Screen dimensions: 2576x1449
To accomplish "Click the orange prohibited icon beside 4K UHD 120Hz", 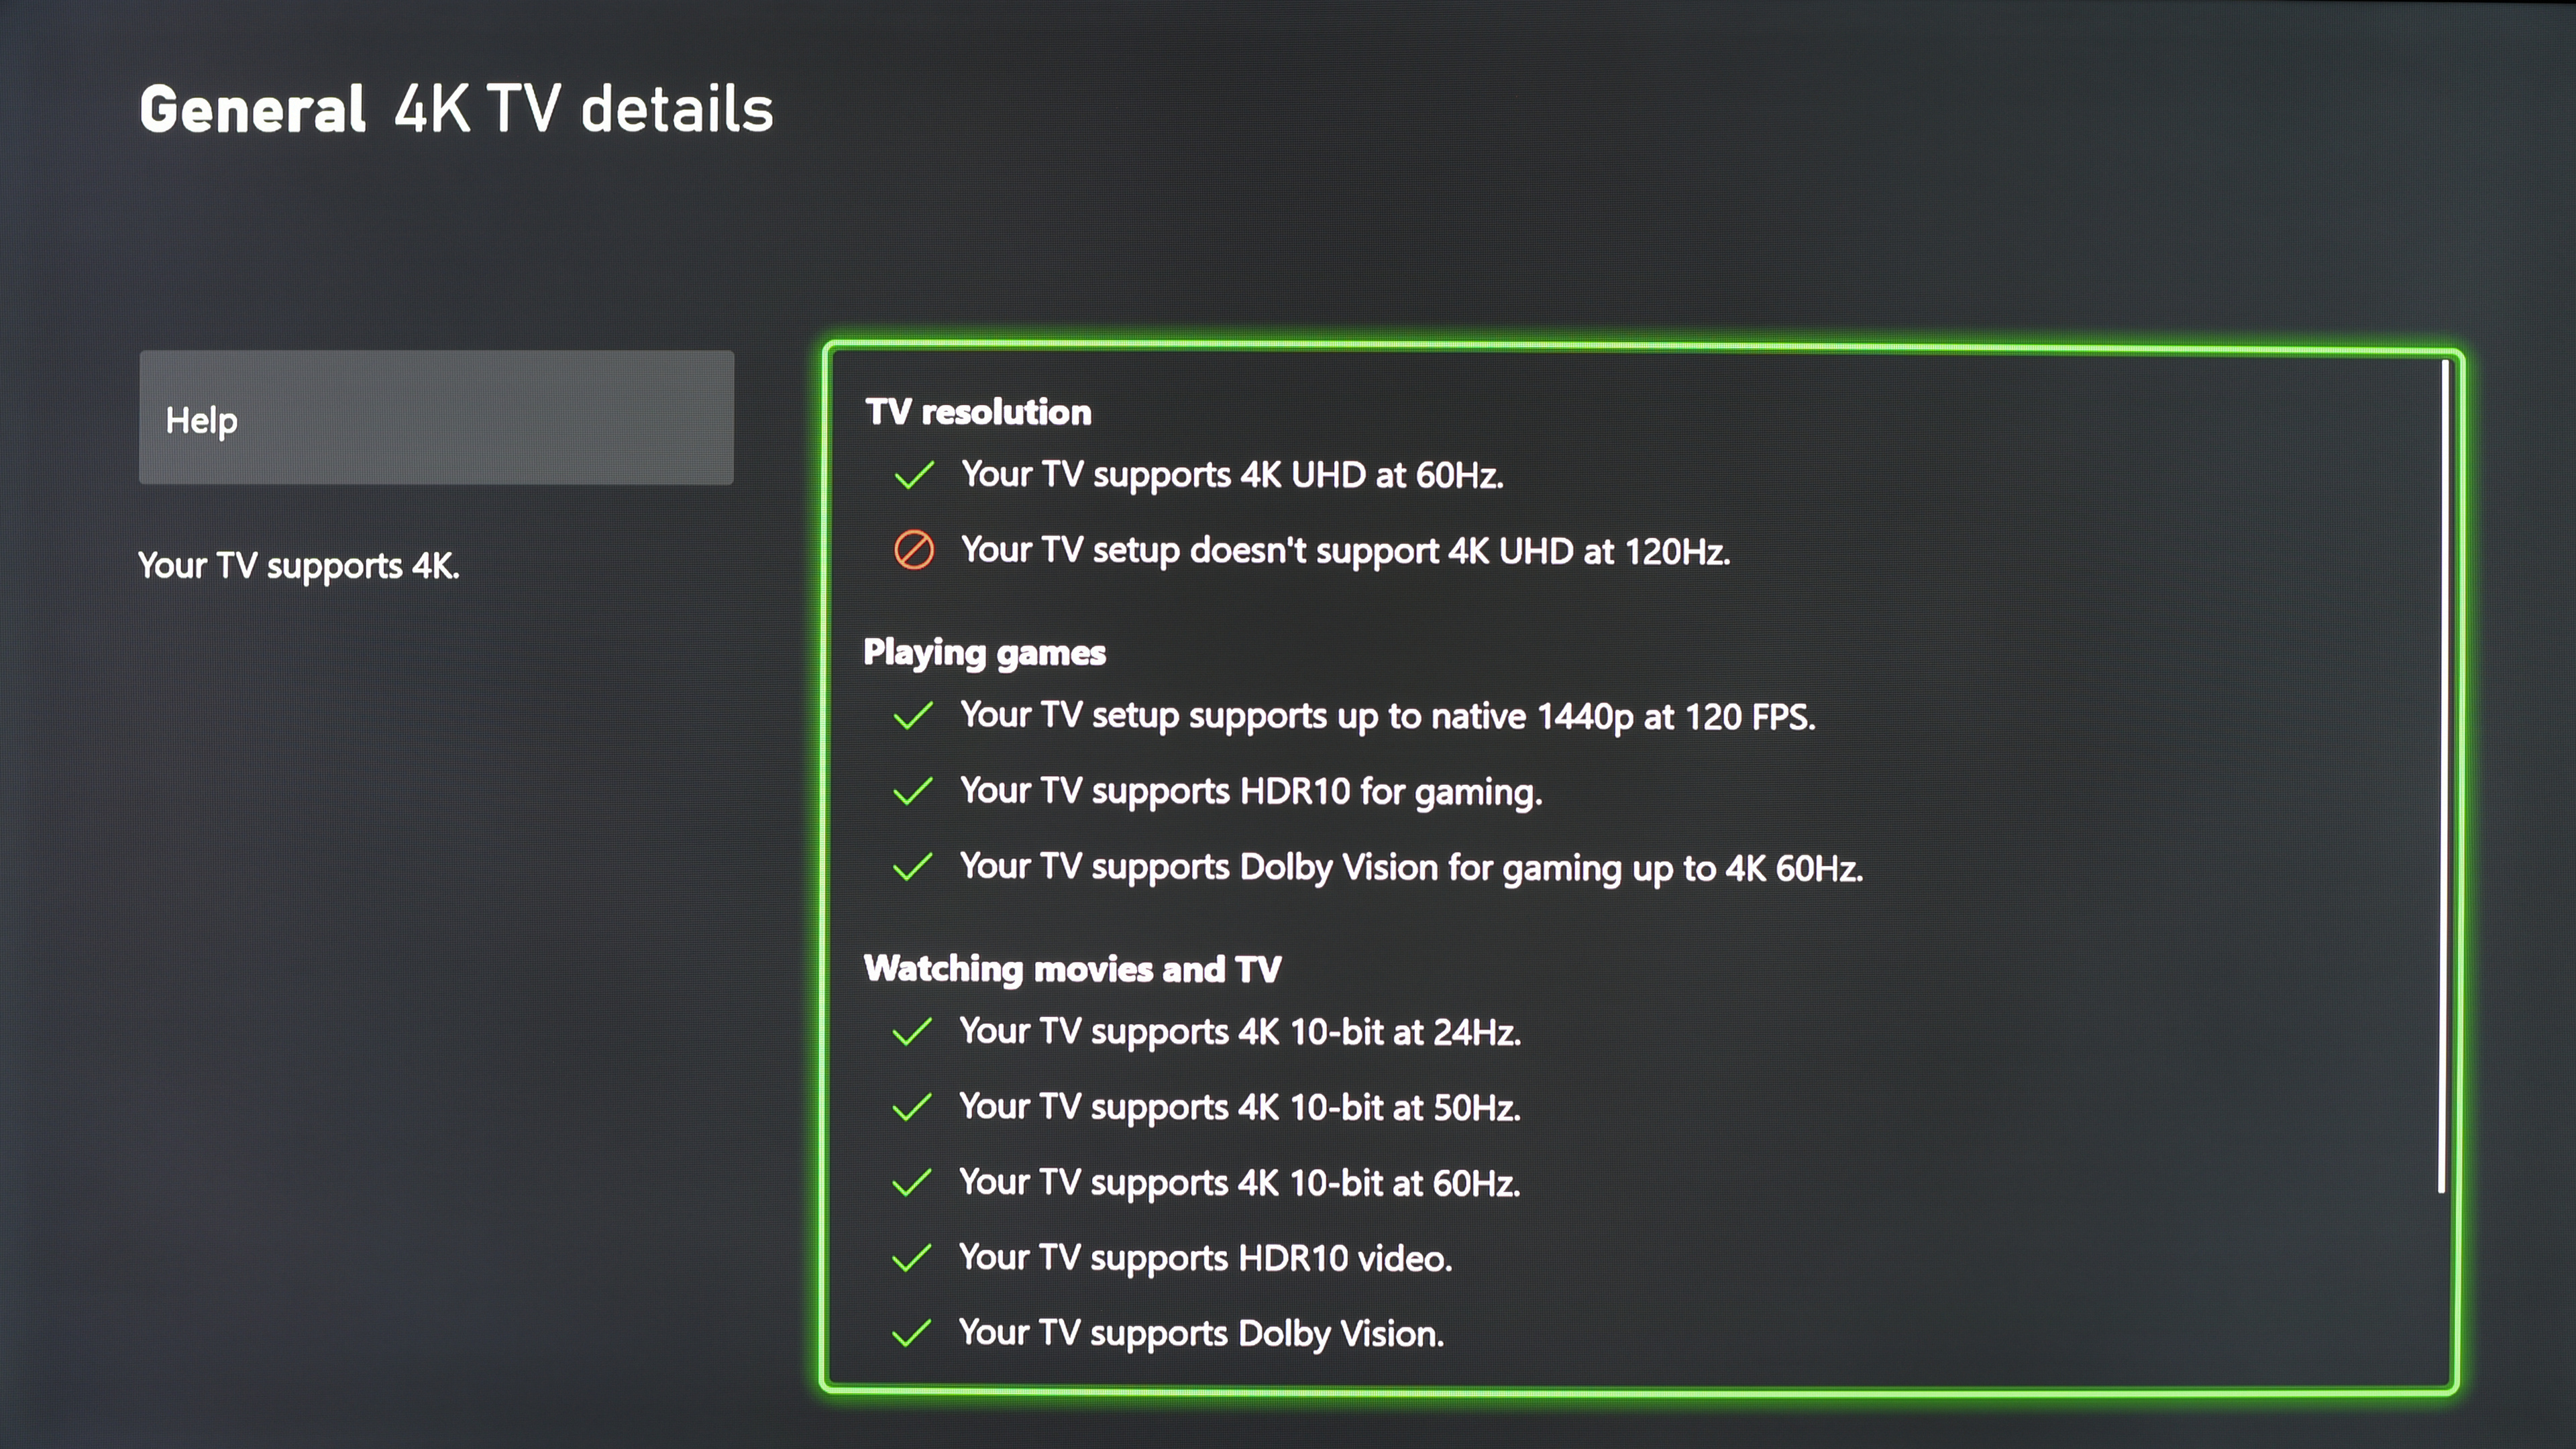I will (913, 550).
